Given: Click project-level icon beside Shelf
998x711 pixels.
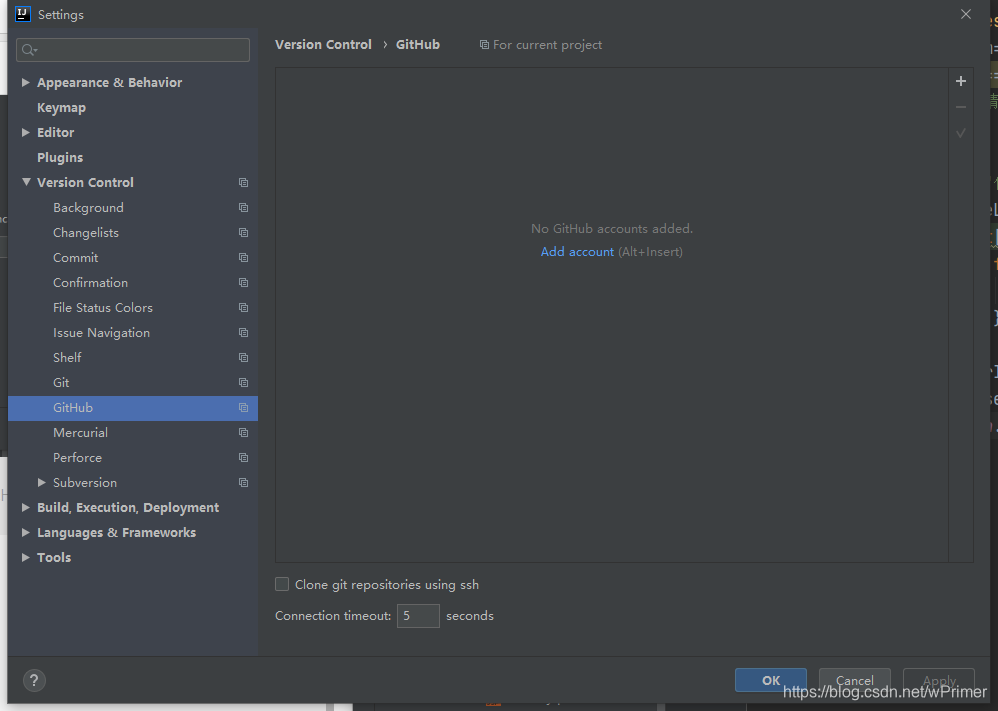Looking at the screenshot, I should point(243,357).
